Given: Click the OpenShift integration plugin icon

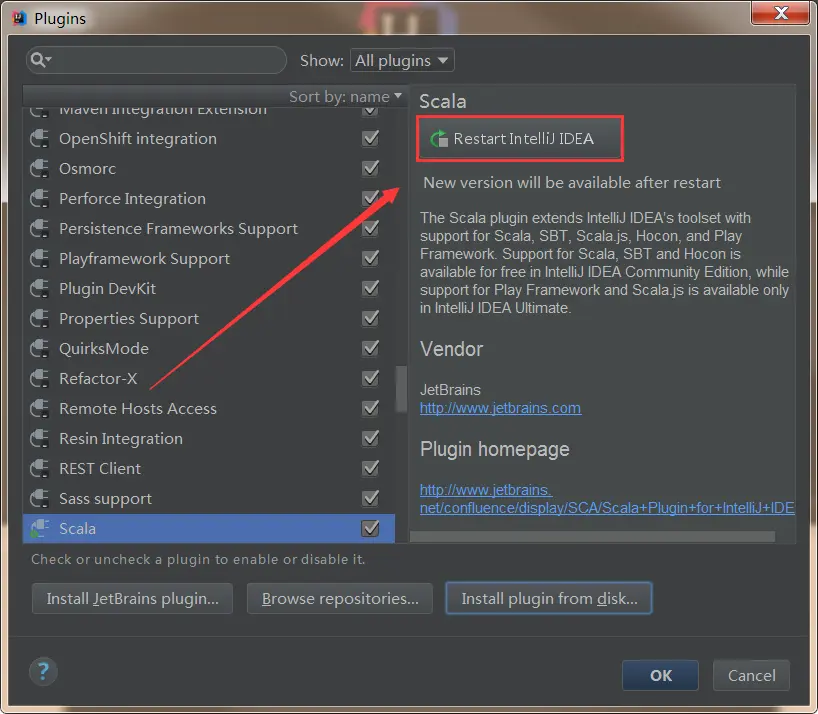Looking at the screenshot, I should [x=40, y=139].
